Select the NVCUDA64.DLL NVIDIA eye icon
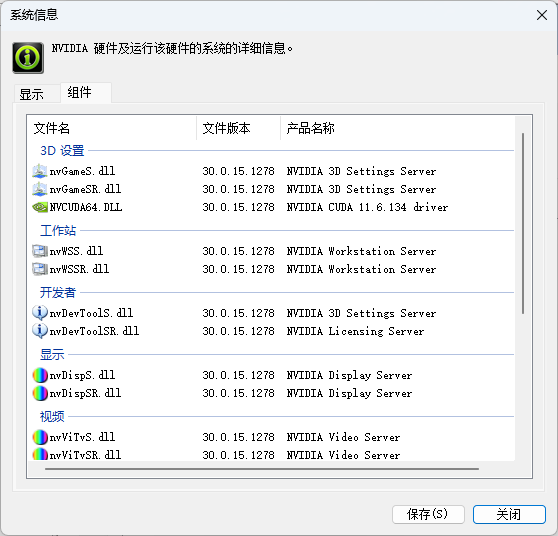 pyautogui.click(x=40, y=207)
